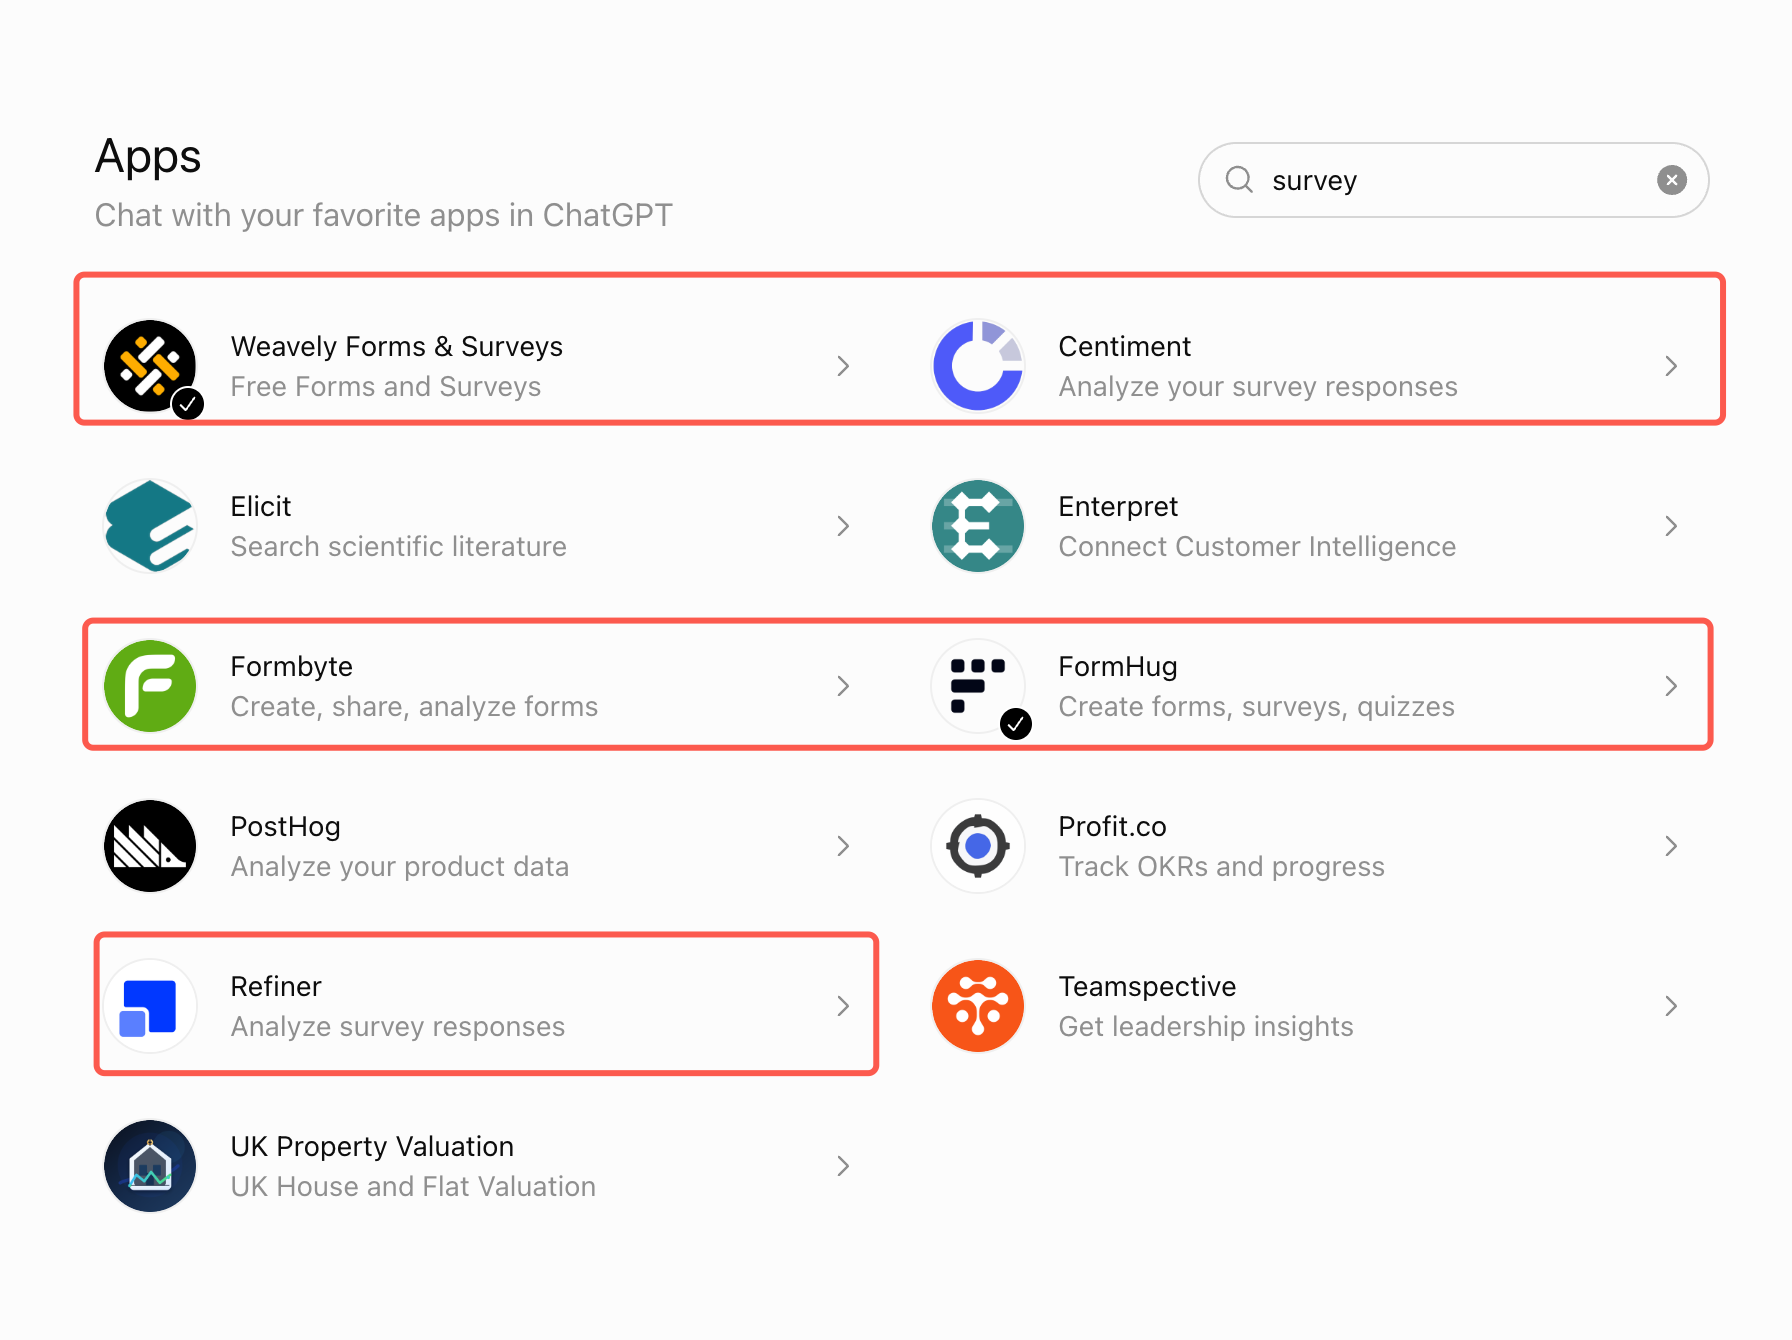Image resolution: width=1792 pixels, height=1340 pixels.
Task: Click 'Create, share, analyze forms' text
Action: click(415, 707)
